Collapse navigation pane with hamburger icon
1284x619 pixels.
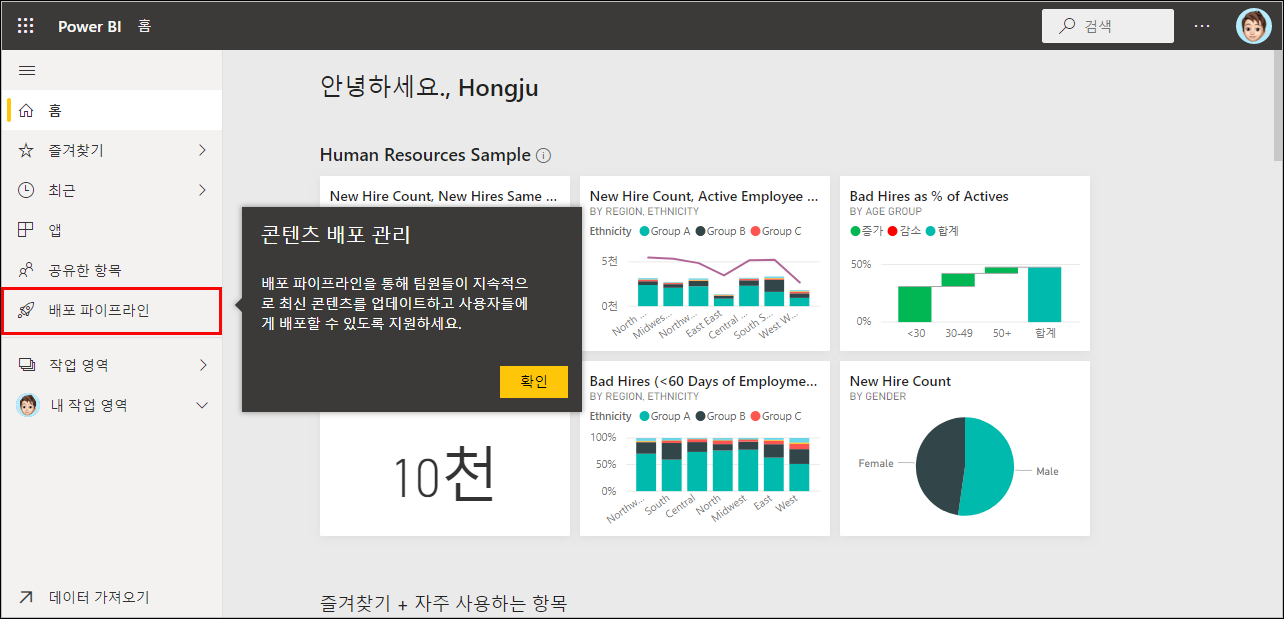pos(27,70)
